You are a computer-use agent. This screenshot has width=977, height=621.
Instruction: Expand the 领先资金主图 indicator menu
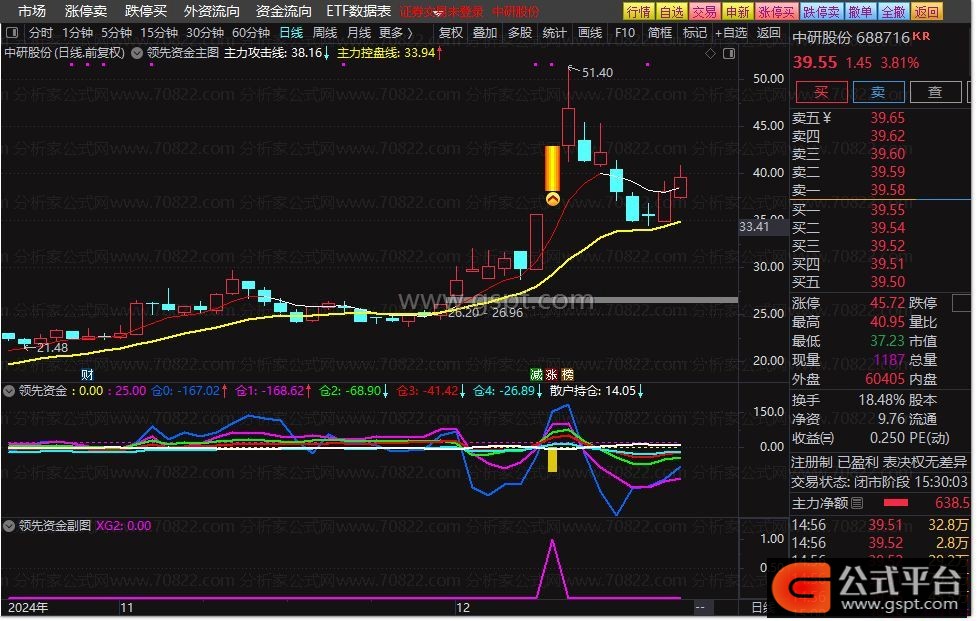tap(136, 53)
